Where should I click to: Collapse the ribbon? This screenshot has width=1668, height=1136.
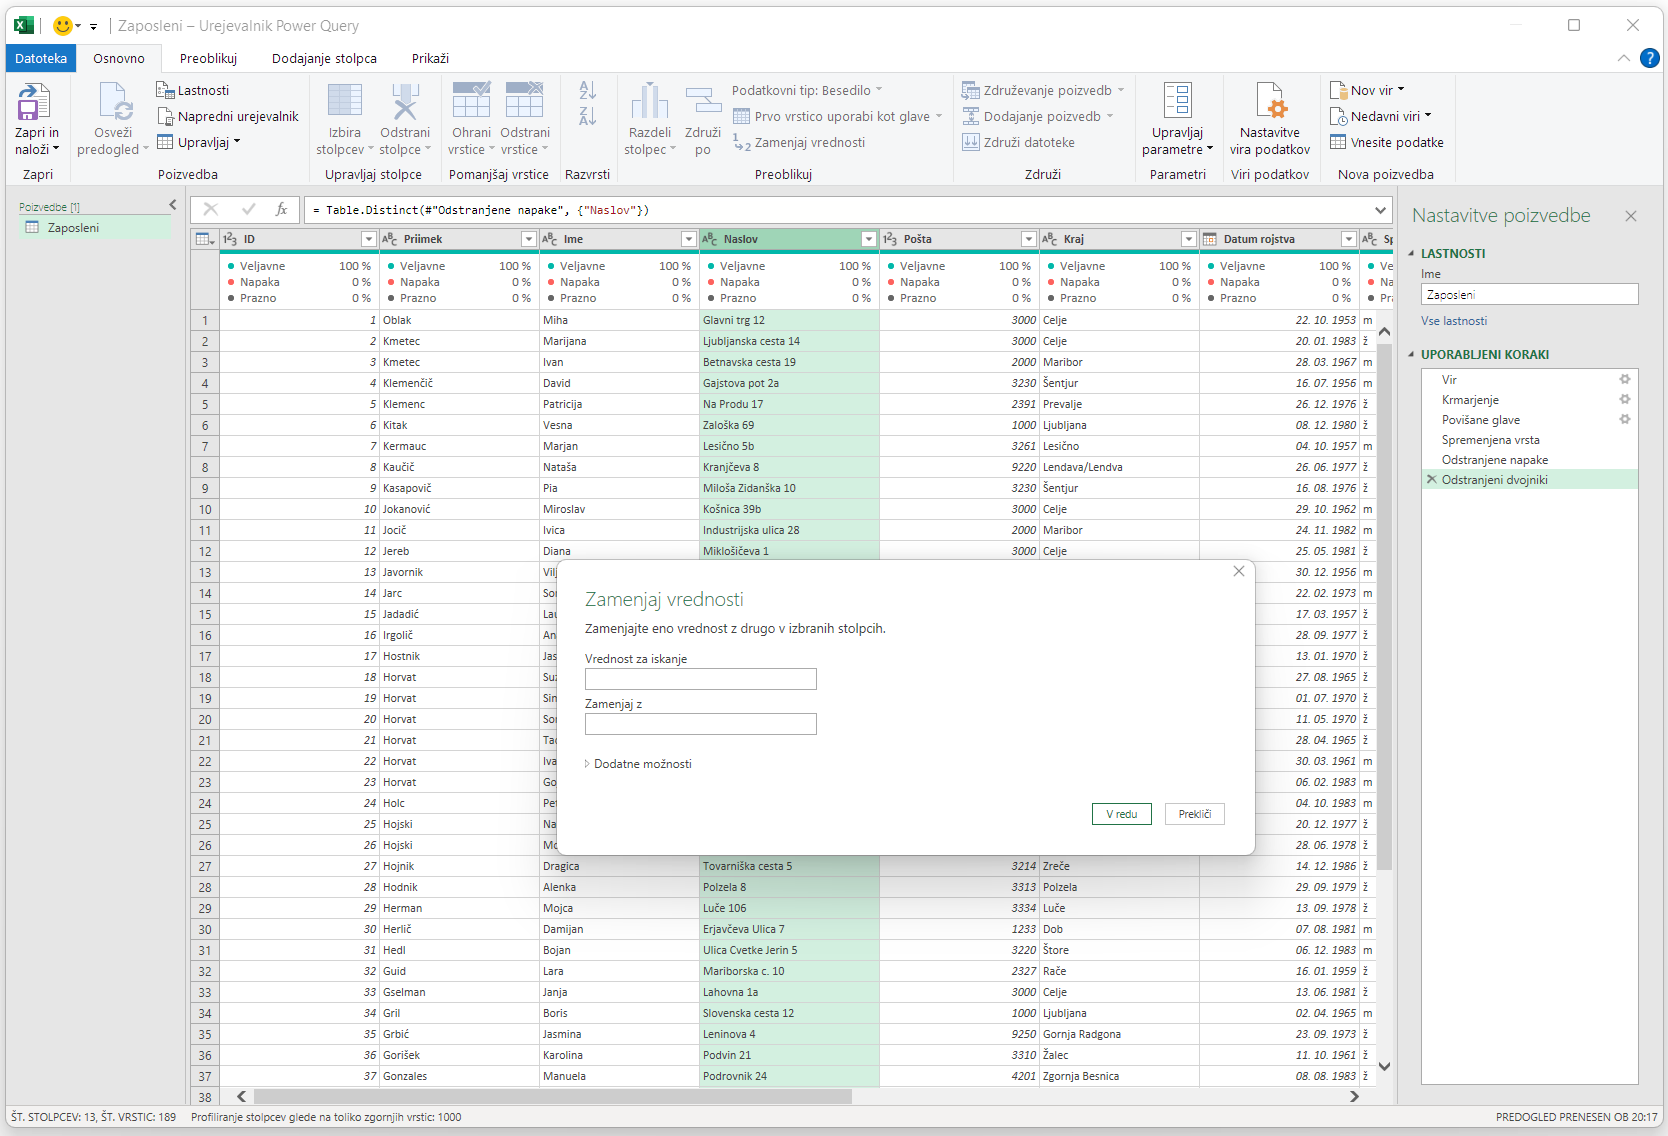[x=1624, y=58]
